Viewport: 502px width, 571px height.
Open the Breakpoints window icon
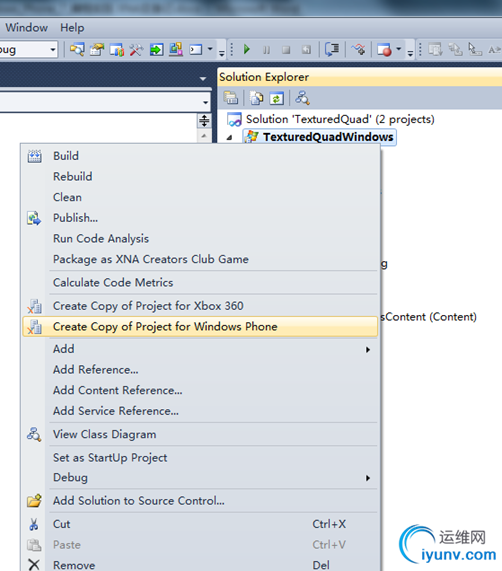coord(384,49)
